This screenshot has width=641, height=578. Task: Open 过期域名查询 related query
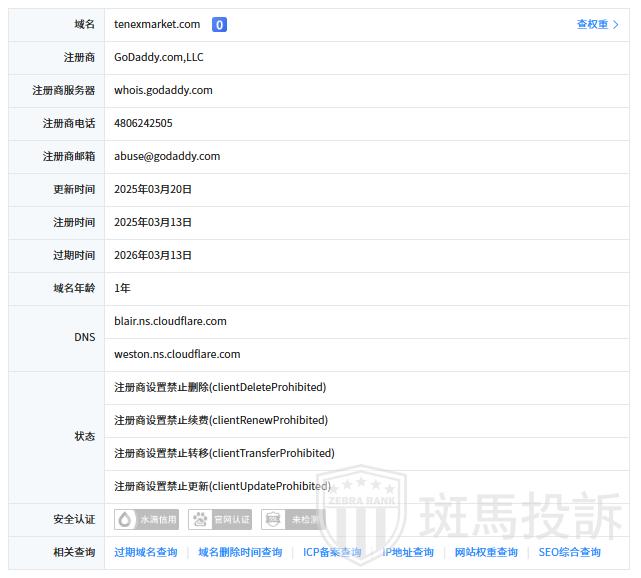[x=146, y=552]
